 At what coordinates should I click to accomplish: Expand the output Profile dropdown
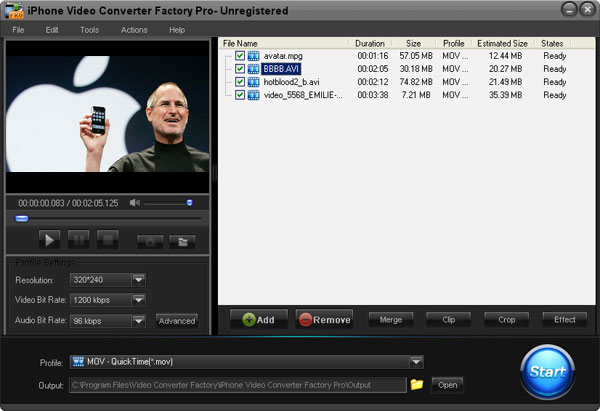pos(416,362)
